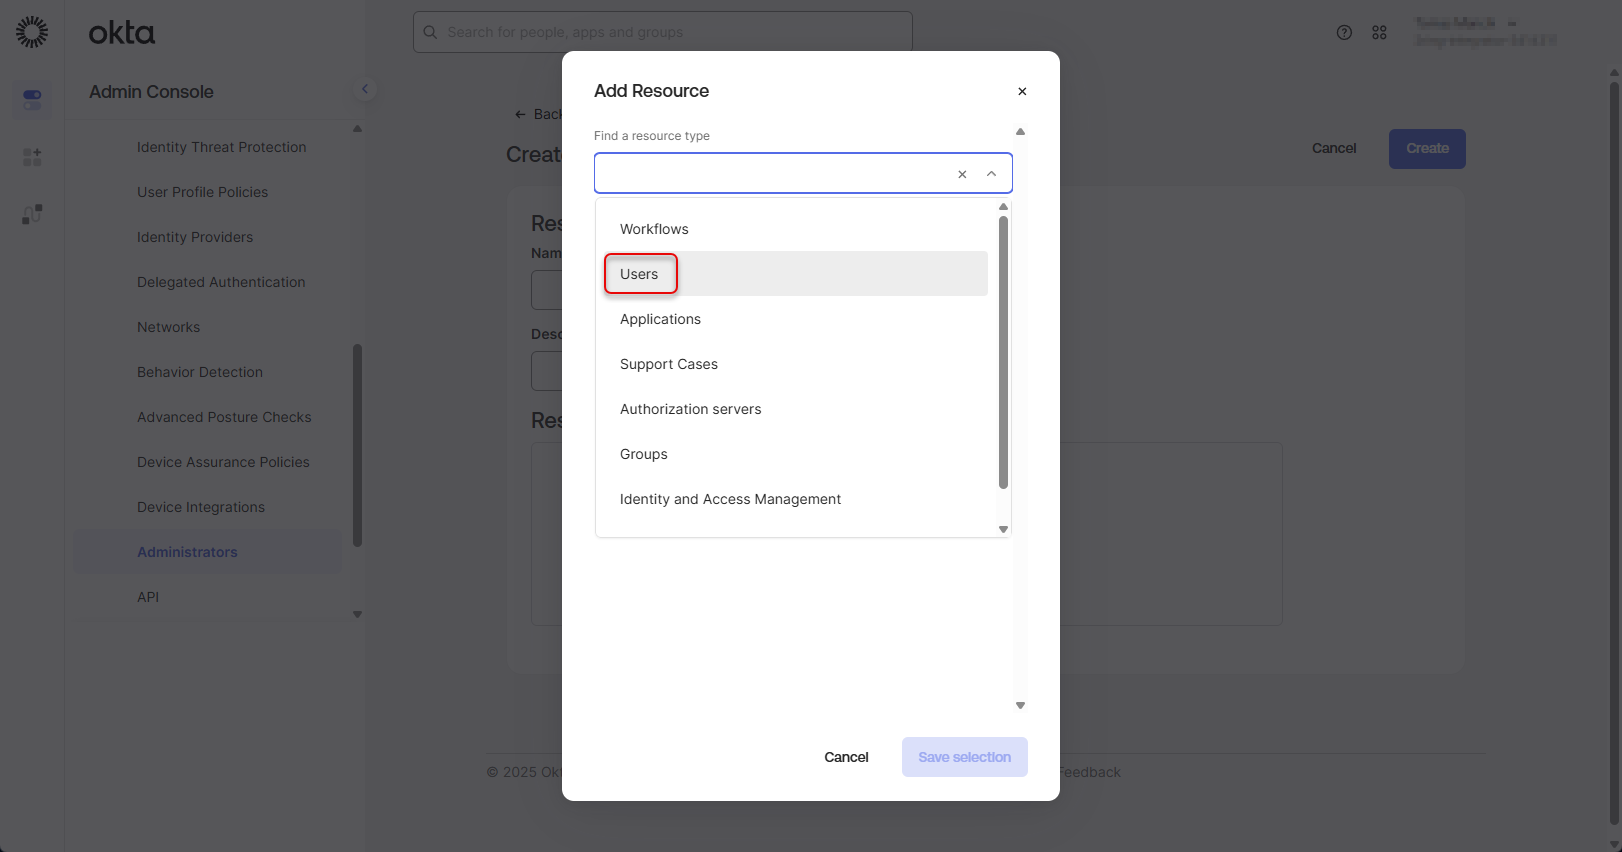Choose Workflows resource type
This screenshot has height=852, width=1622.
click(x=654, y=229)
